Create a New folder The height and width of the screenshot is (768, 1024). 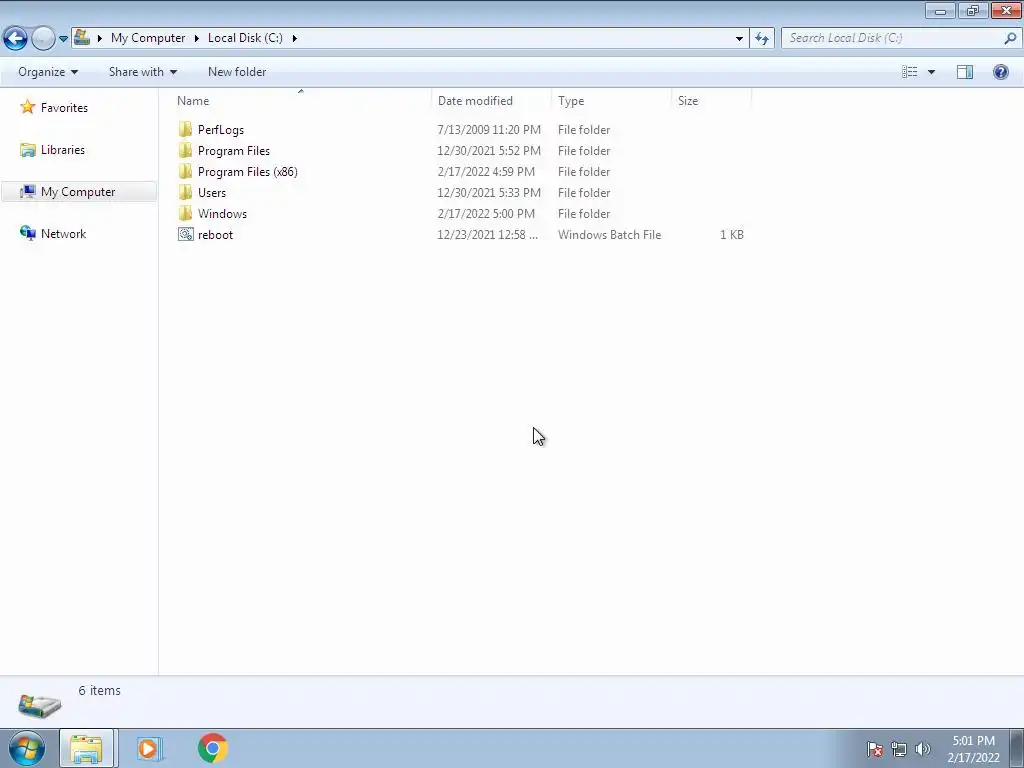pyautogui.click(x=237, y=72)
